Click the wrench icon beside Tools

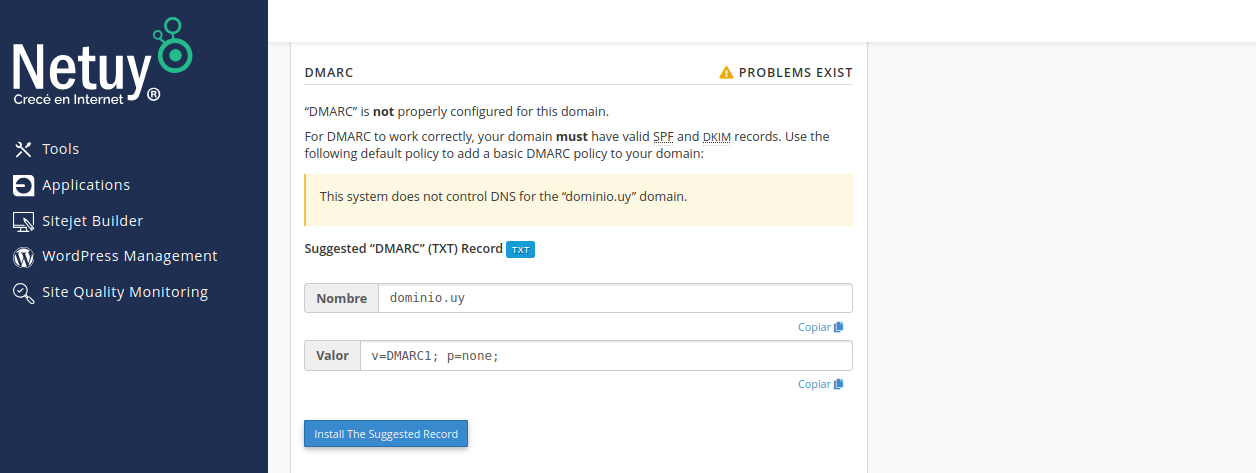(x=23, y=149)
